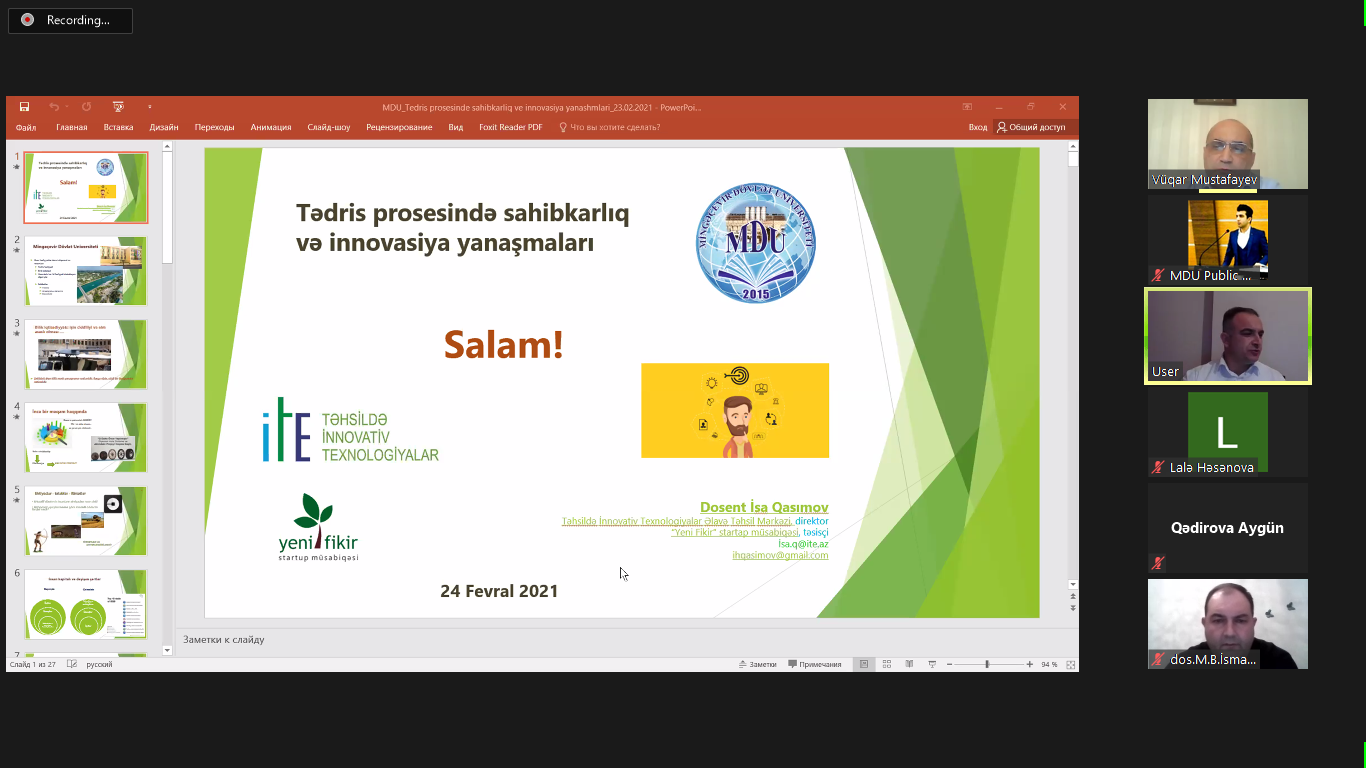Toggle the Заметки notes pane button
The width and height of the screenshot is (1366, 768).
pyautogui.click(x=757, y=664)
